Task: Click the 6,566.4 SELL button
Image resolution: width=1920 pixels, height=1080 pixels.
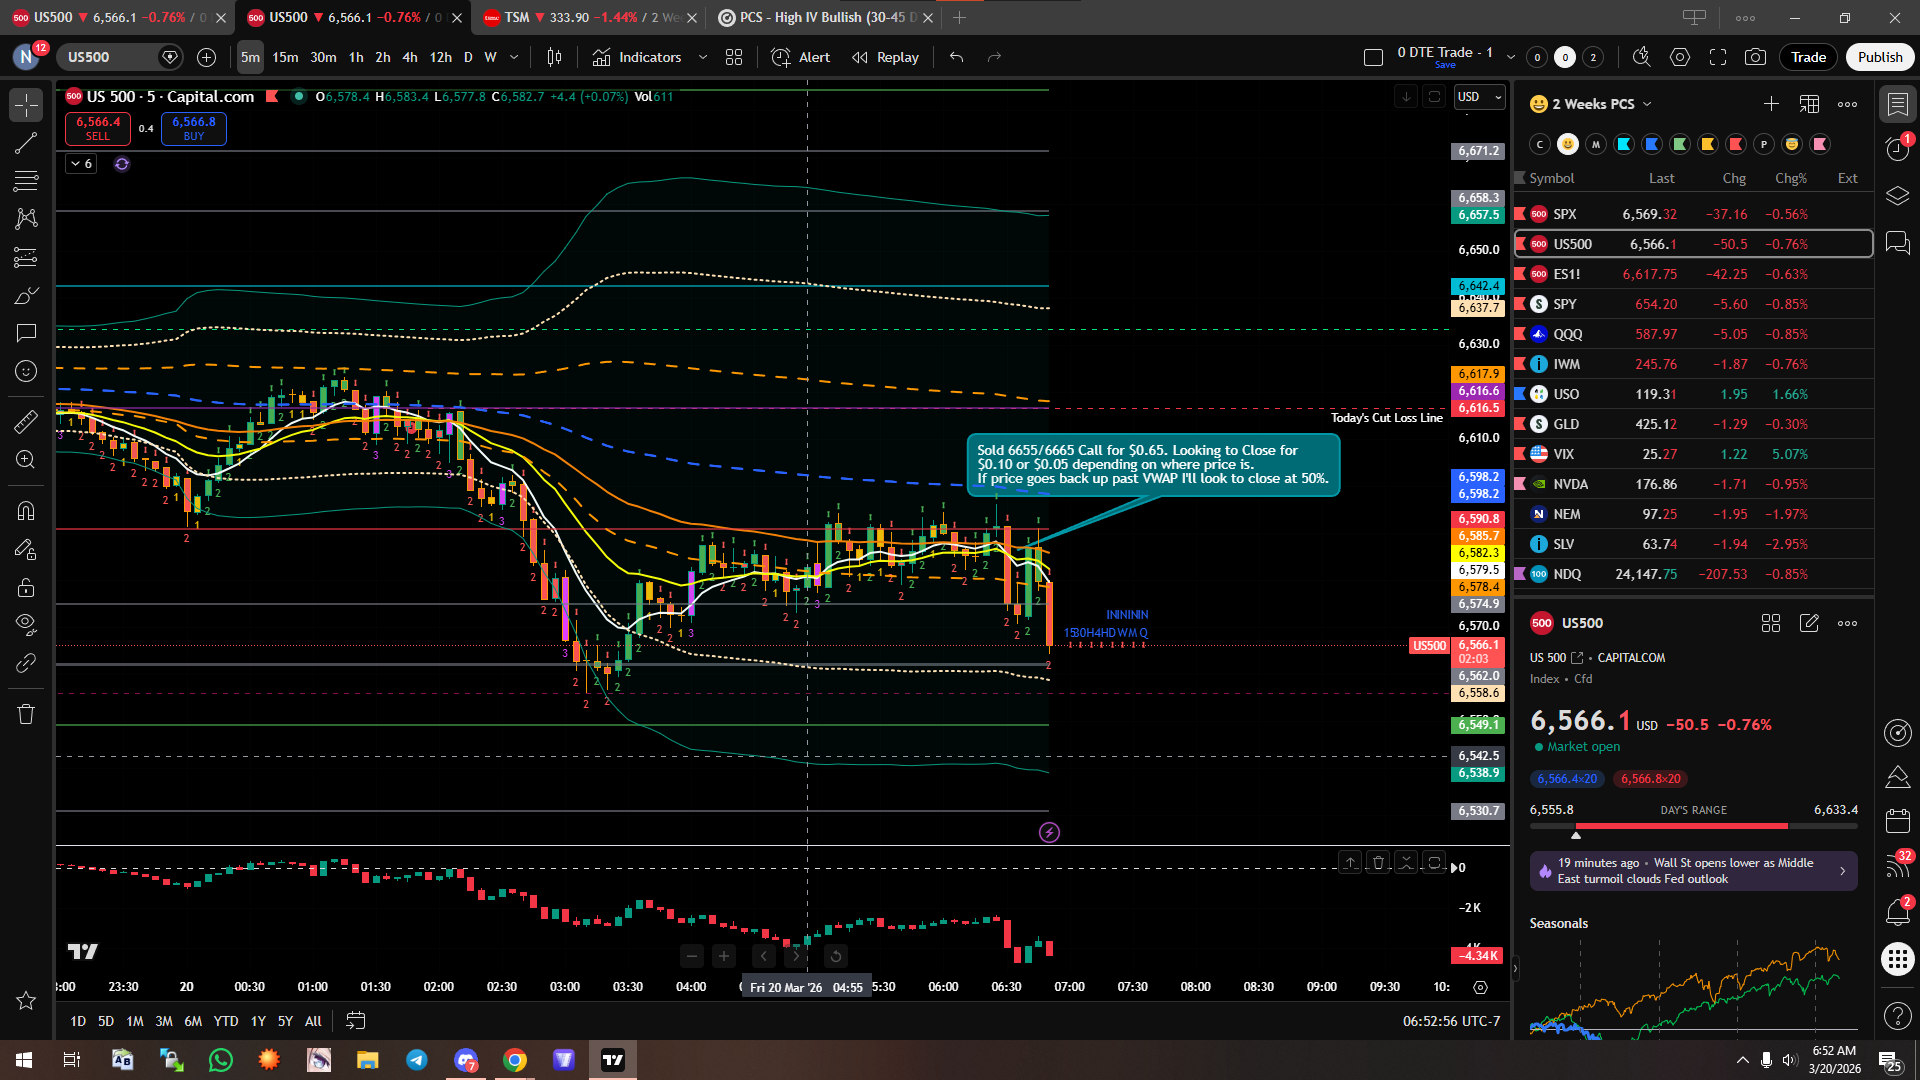Action: (x=98, y=128)
